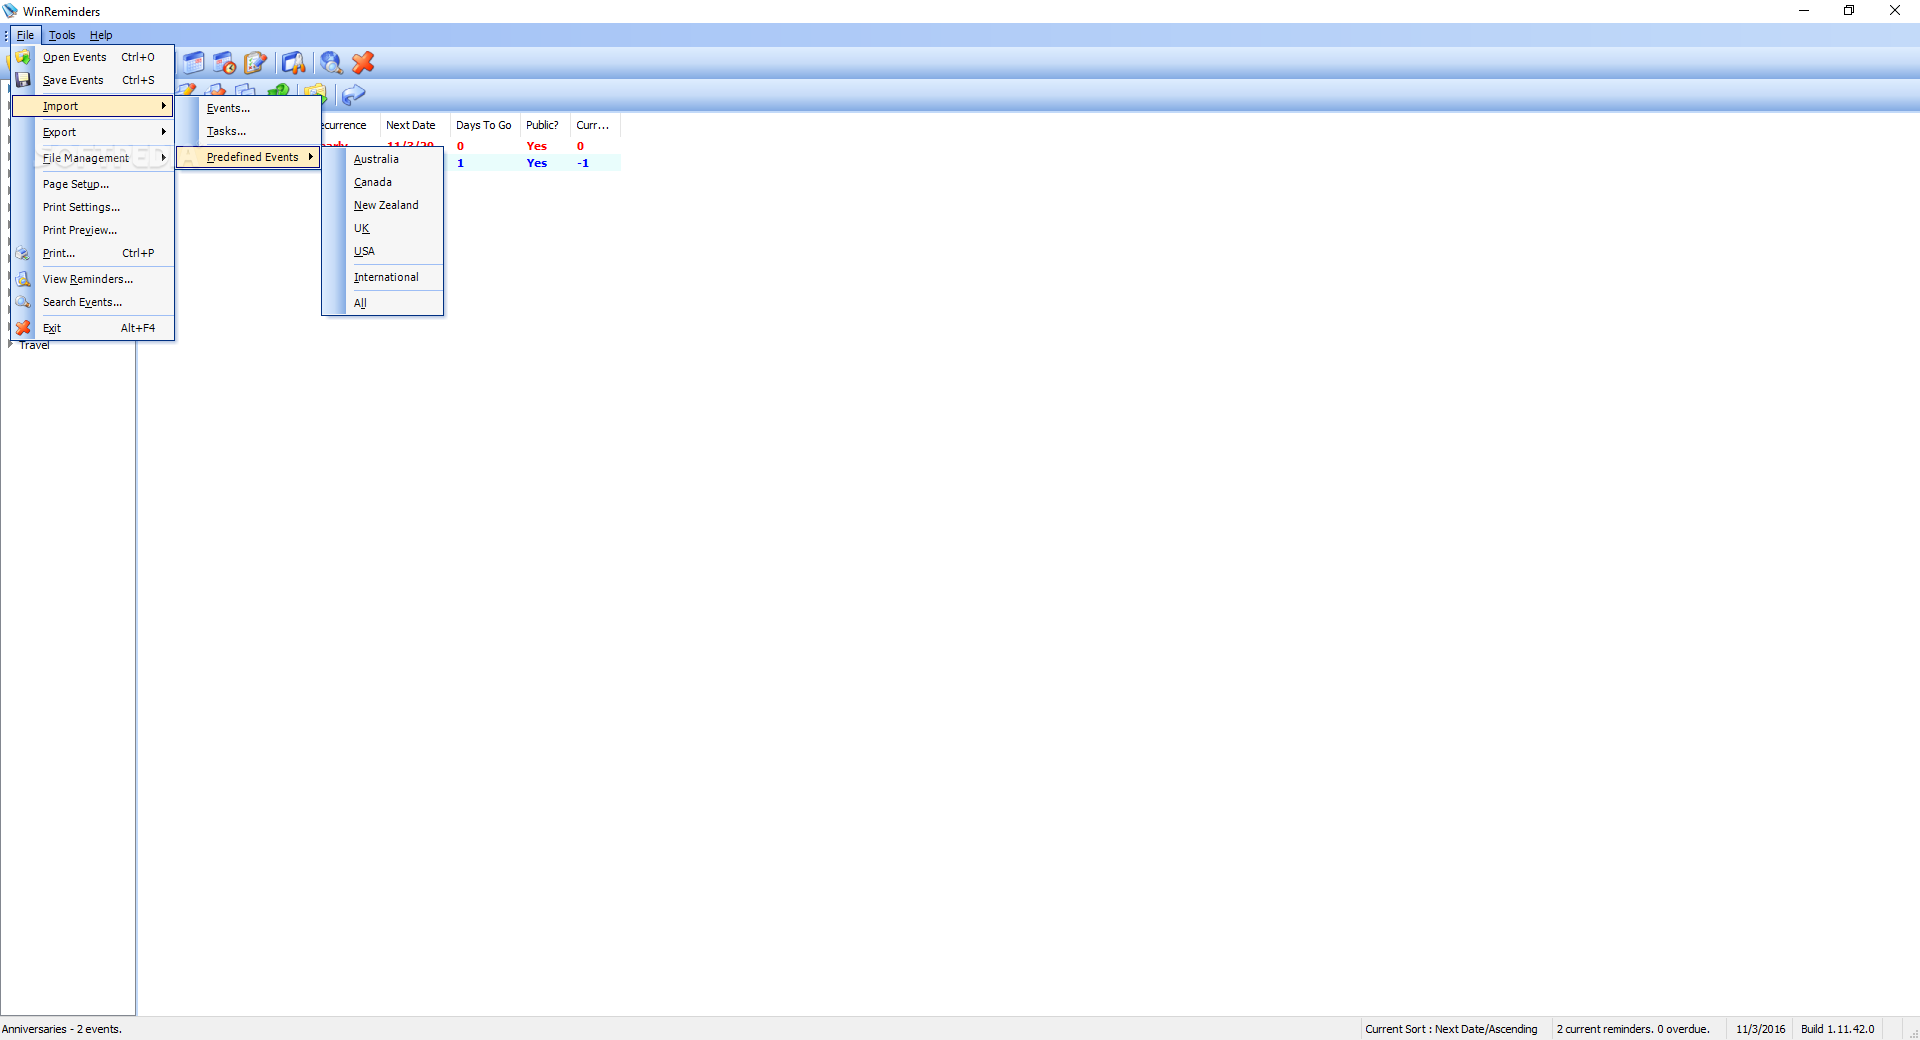This screenshot has width=1920, height=1040.
Task: Click the blue curved arrow toolbar icon
Action: (x=353, y=95)
